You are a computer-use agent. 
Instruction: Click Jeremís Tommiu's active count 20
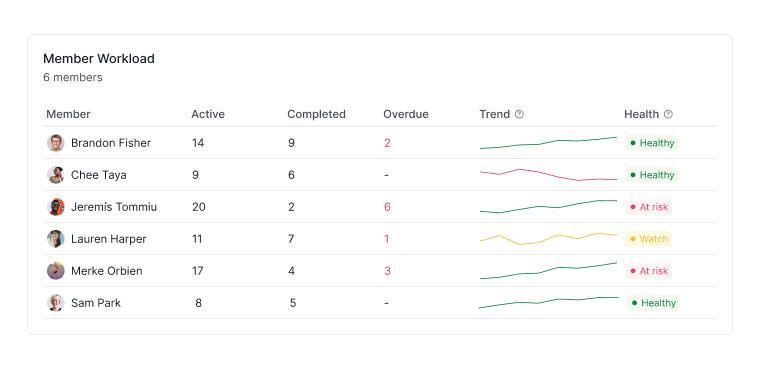point(199,207)
